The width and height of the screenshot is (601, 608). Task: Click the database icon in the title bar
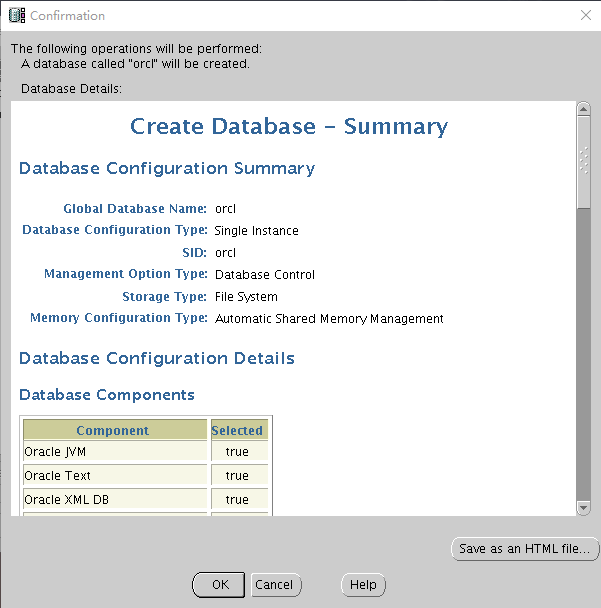click(x=17, y=16)
